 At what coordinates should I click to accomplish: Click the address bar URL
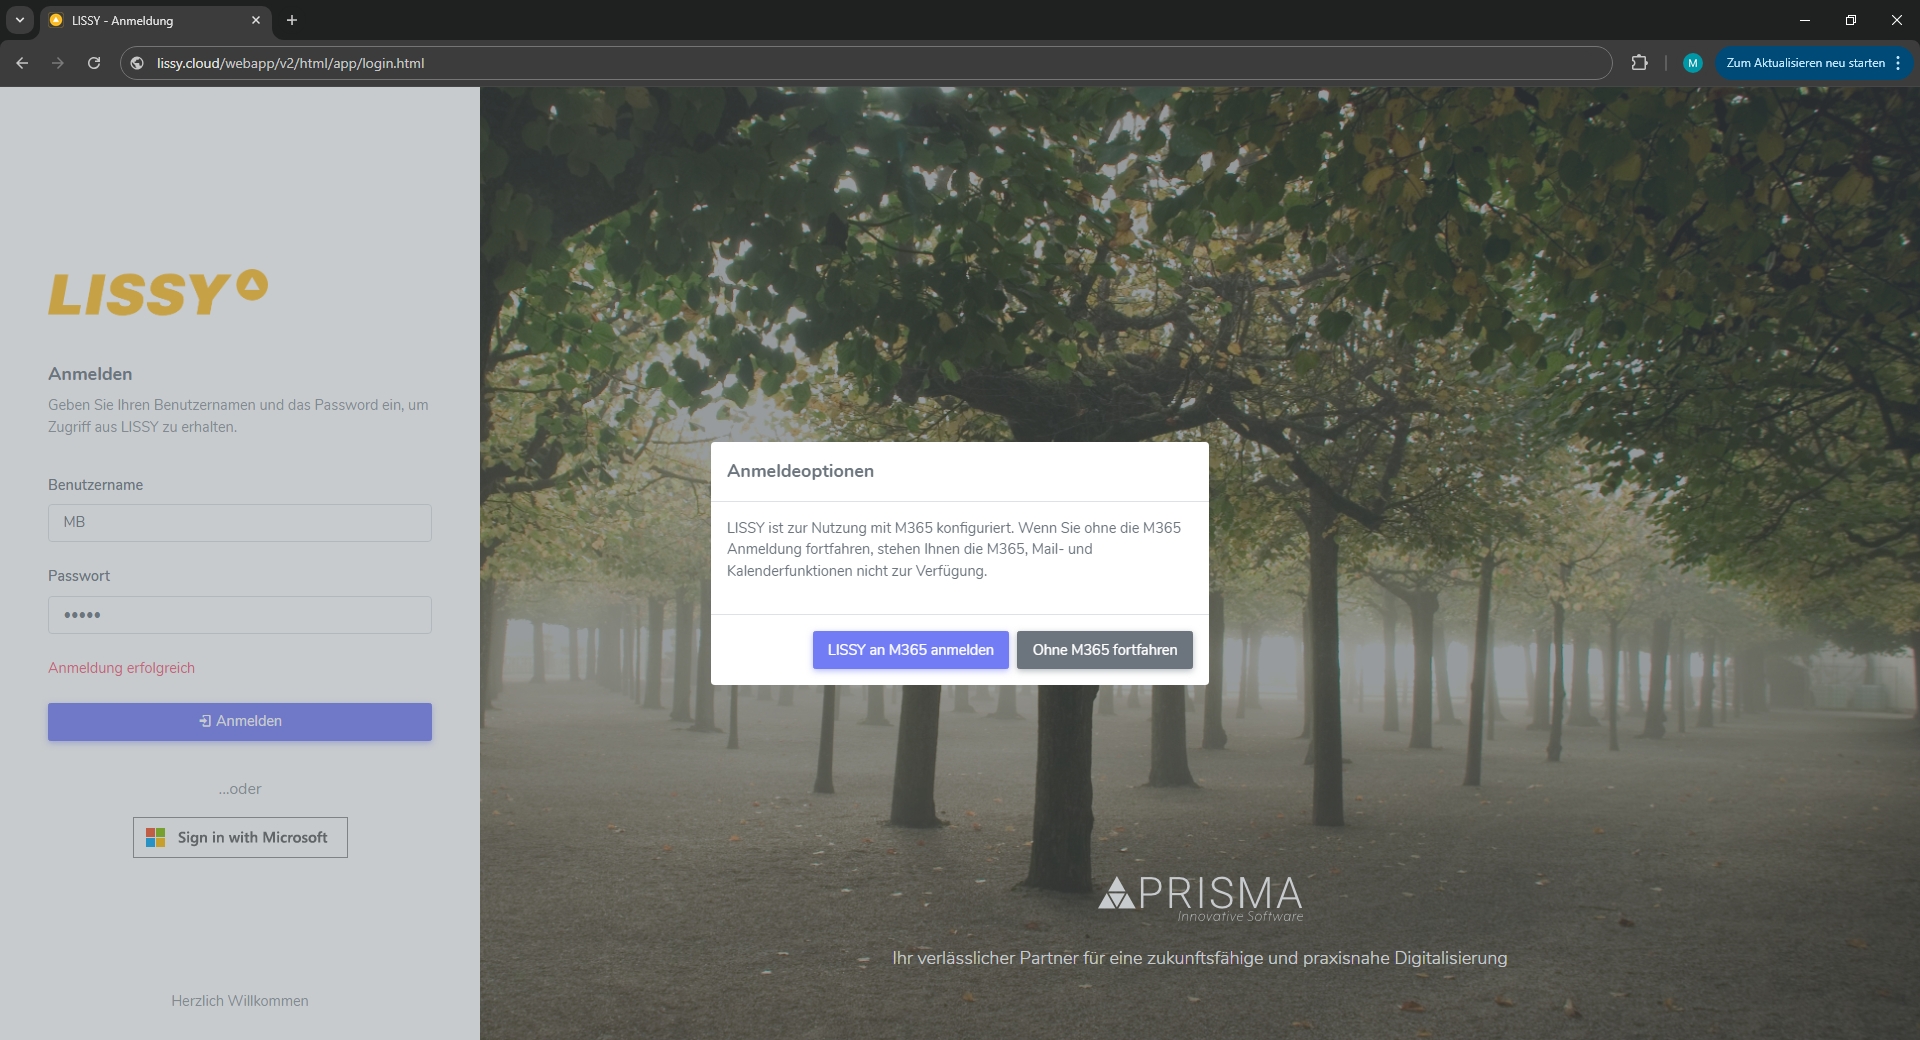pos(290,63)
